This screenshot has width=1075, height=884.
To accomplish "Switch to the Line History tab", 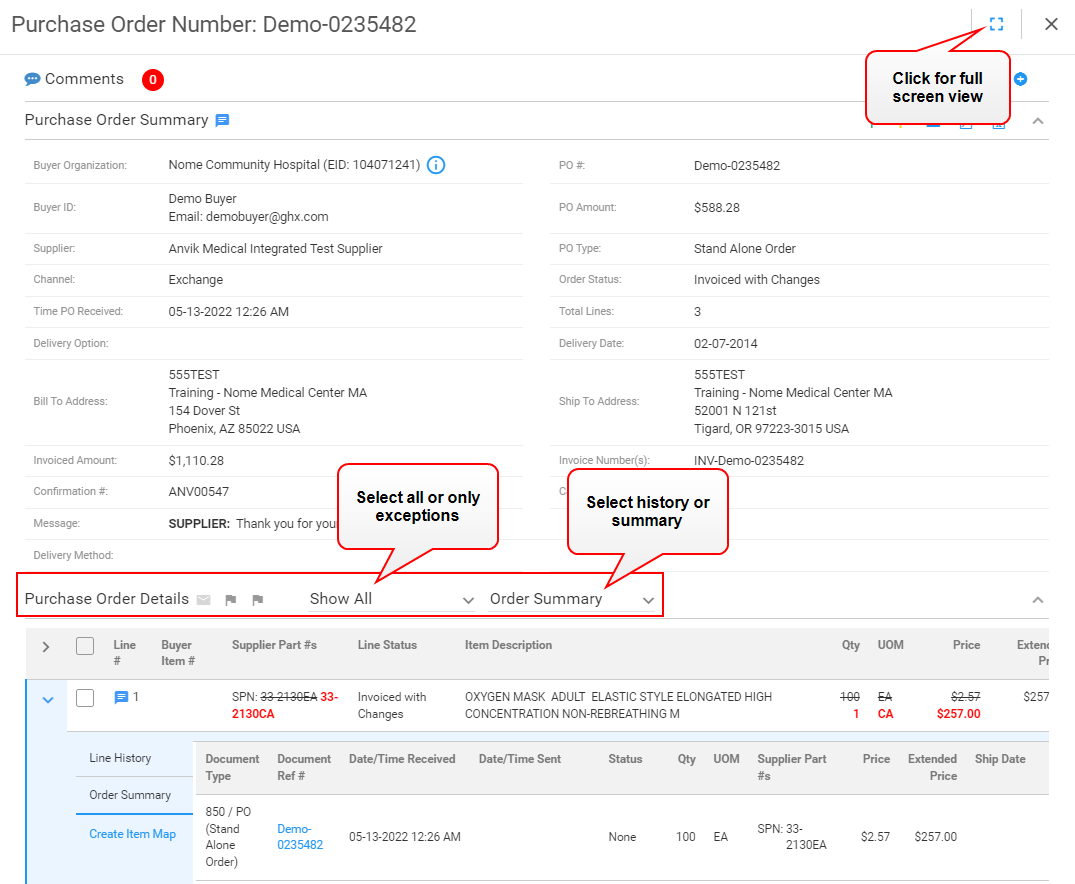I will pos(120,758).
